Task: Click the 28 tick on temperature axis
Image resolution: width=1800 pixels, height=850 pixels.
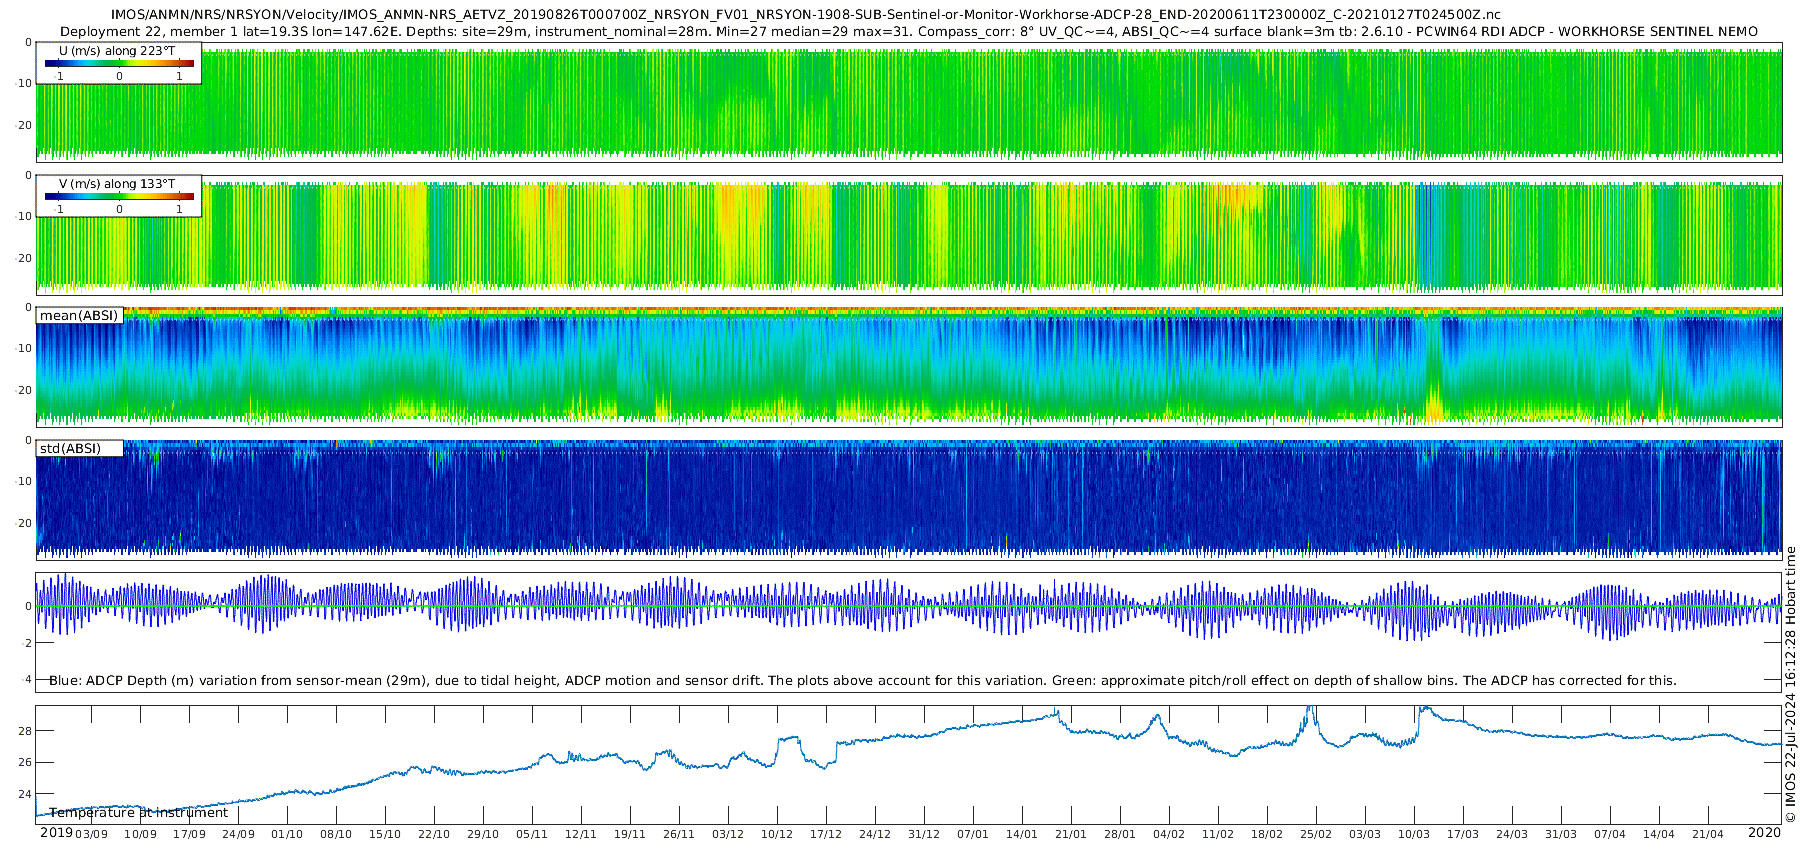Action: [x=25, y=731]
